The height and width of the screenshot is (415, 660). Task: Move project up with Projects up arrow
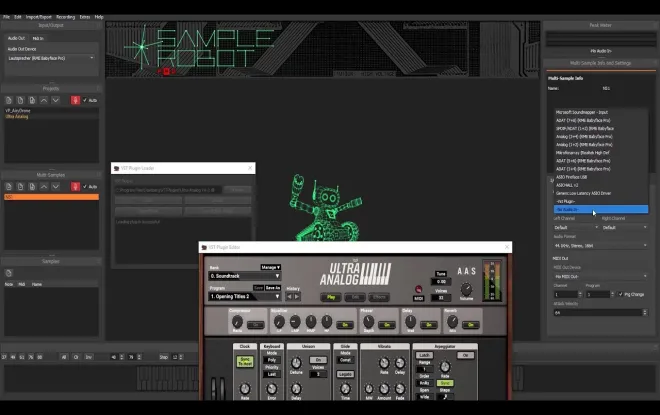click(x=44, y=100)
